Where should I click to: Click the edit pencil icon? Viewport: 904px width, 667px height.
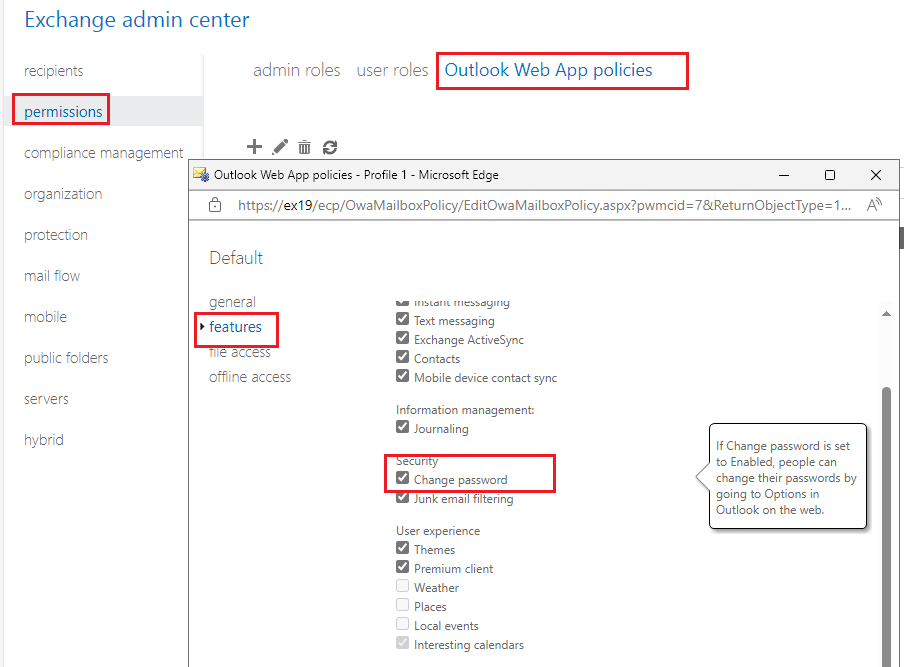coord(280,147)
